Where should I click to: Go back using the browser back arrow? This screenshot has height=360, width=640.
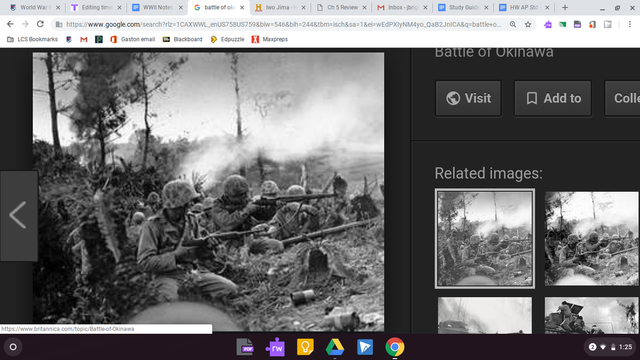(10, 24)
